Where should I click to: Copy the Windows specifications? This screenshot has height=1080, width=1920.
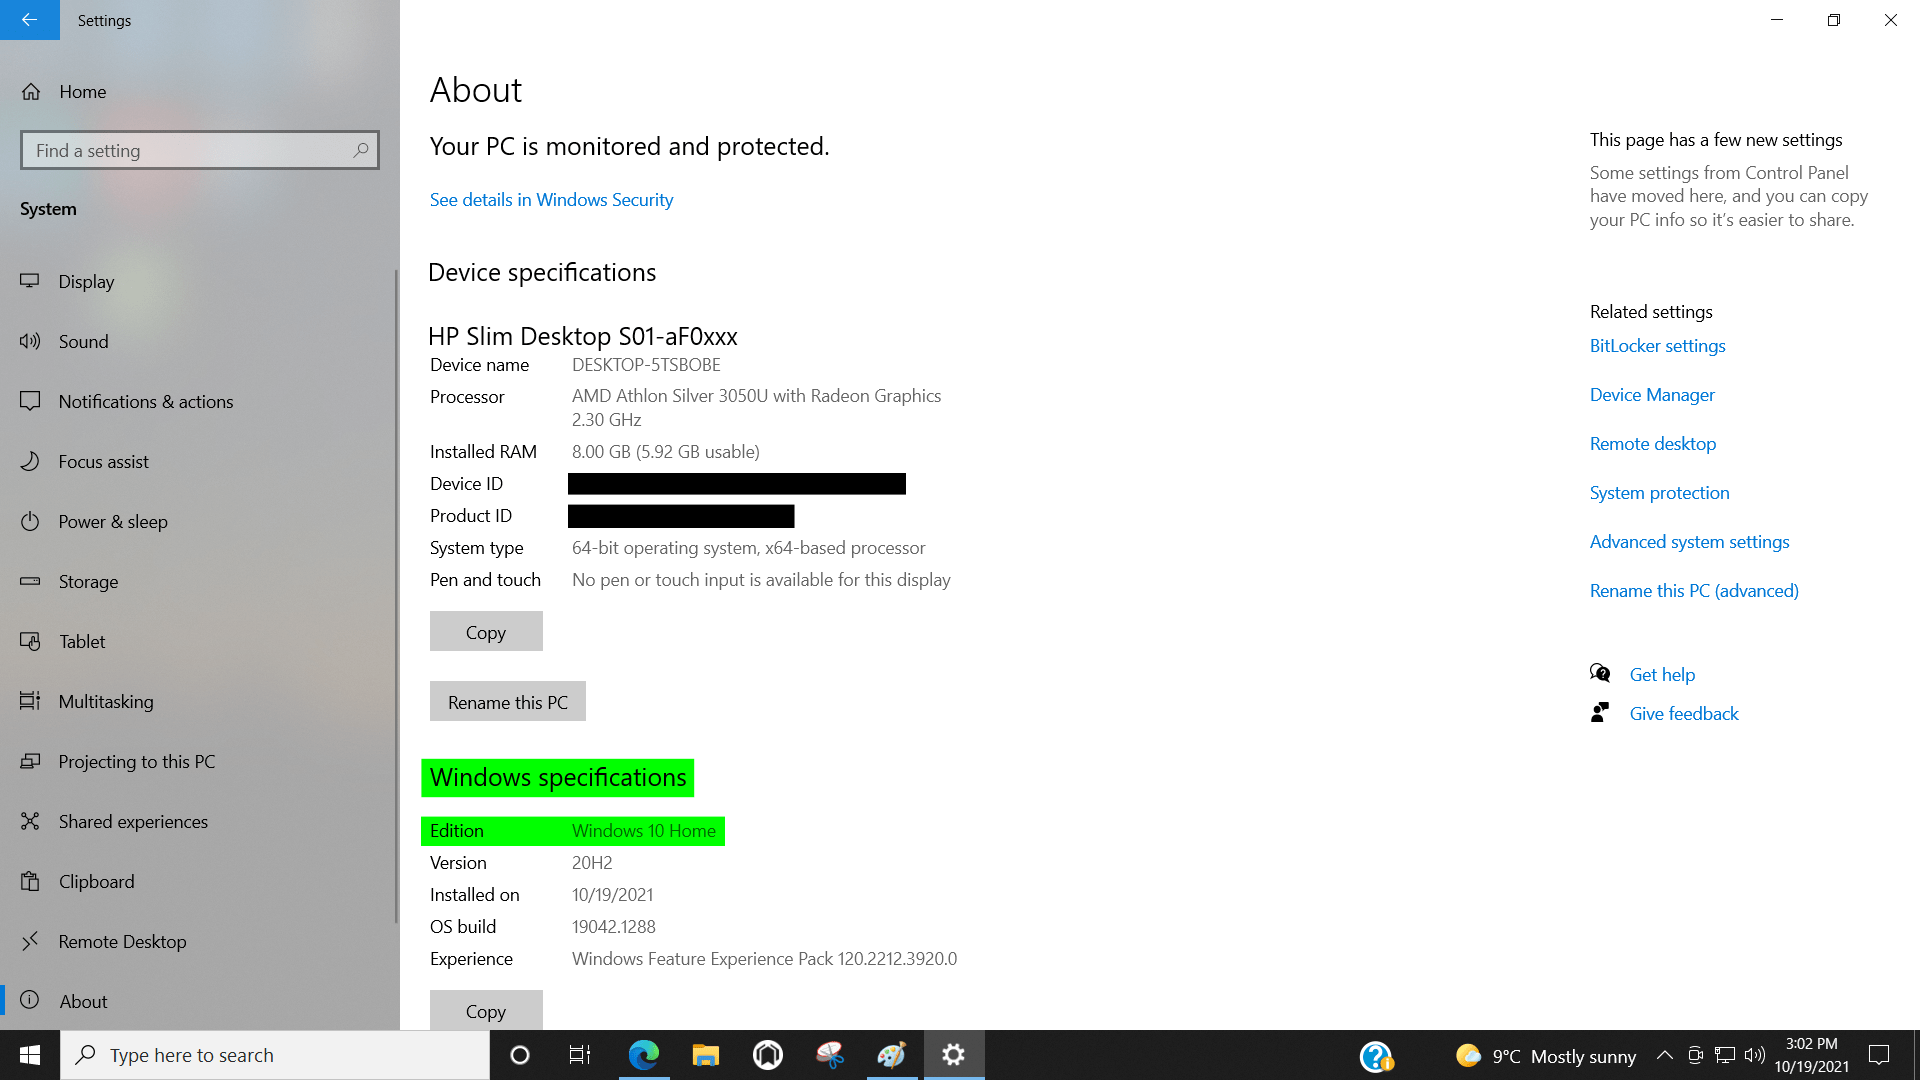pos(486,1010)
